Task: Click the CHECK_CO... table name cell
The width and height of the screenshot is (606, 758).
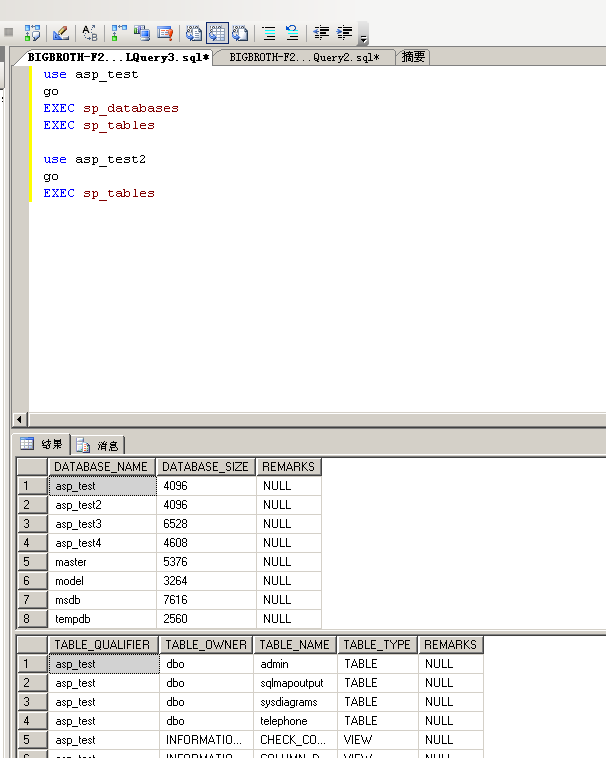Action: (295, 740)
